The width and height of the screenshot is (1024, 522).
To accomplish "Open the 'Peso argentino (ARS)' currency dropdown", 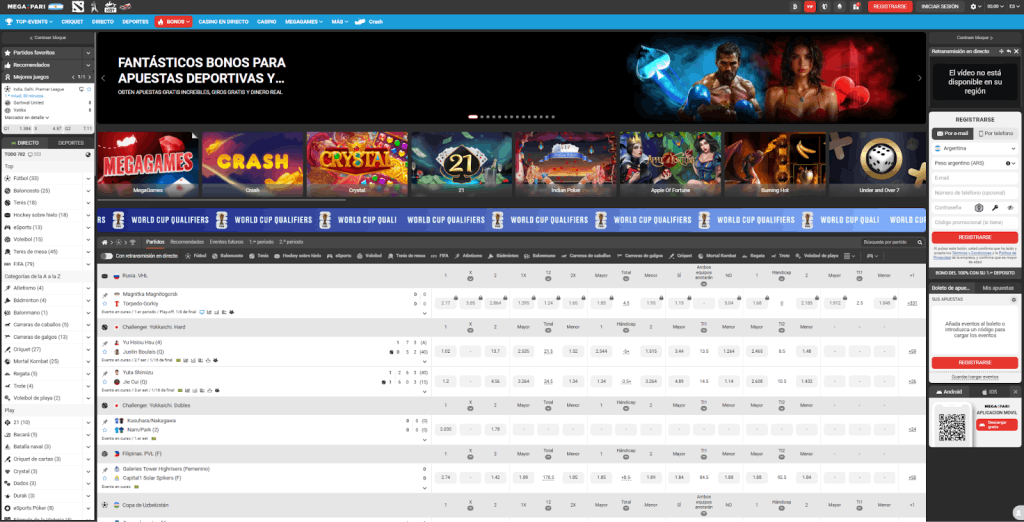I will (x=974, y=162).
